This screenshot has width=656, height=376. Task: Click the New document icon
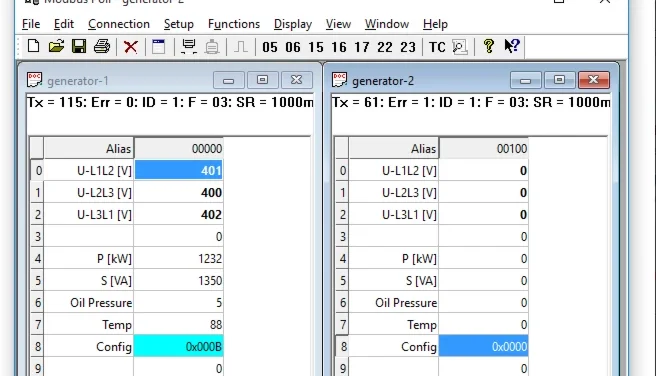(33, 46)
